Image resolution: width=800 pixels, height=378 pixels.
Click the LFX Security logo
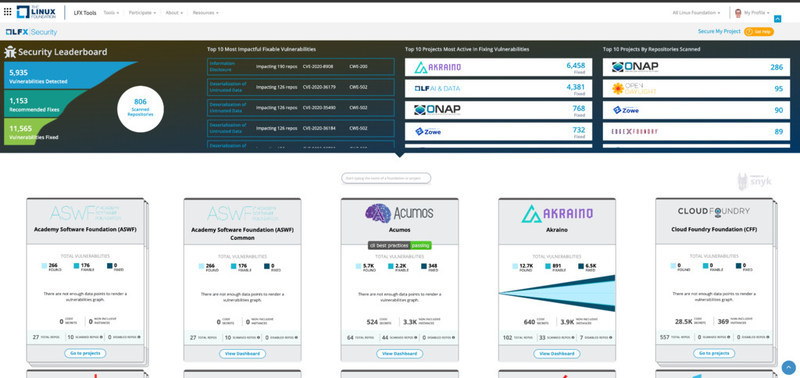pyautogui.click(x=32, y=32)
